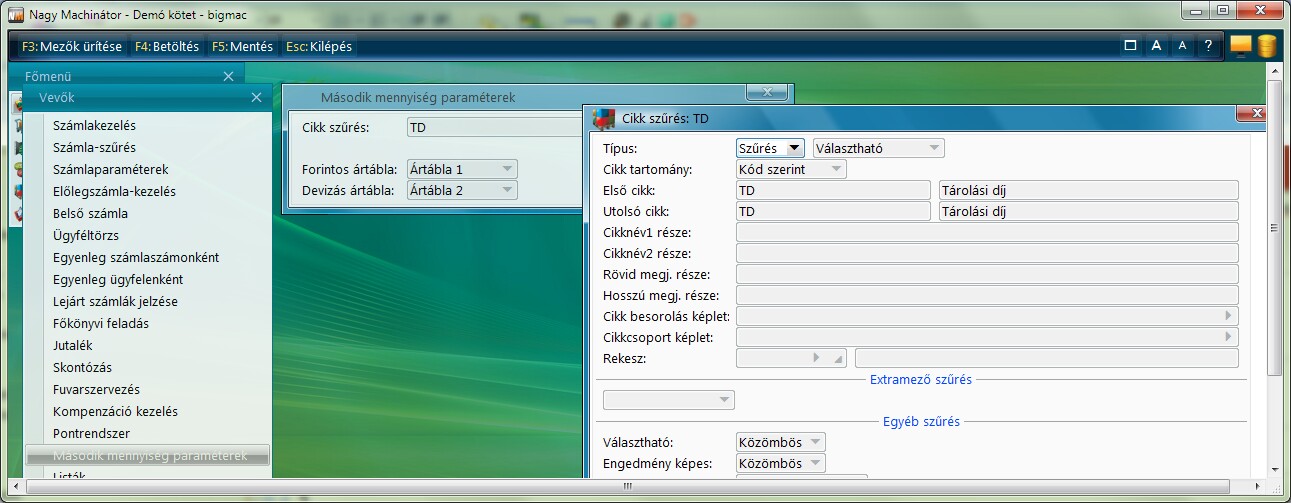Click the Utolsó cikk code field
This screenshot has width=1291, height=503.
click(833, 211)
